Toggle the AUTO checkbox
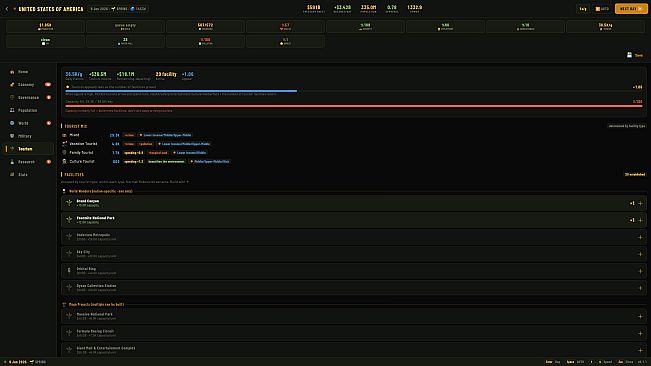The height and width of the screenshot is (366, 651). [x=602, y=9]
